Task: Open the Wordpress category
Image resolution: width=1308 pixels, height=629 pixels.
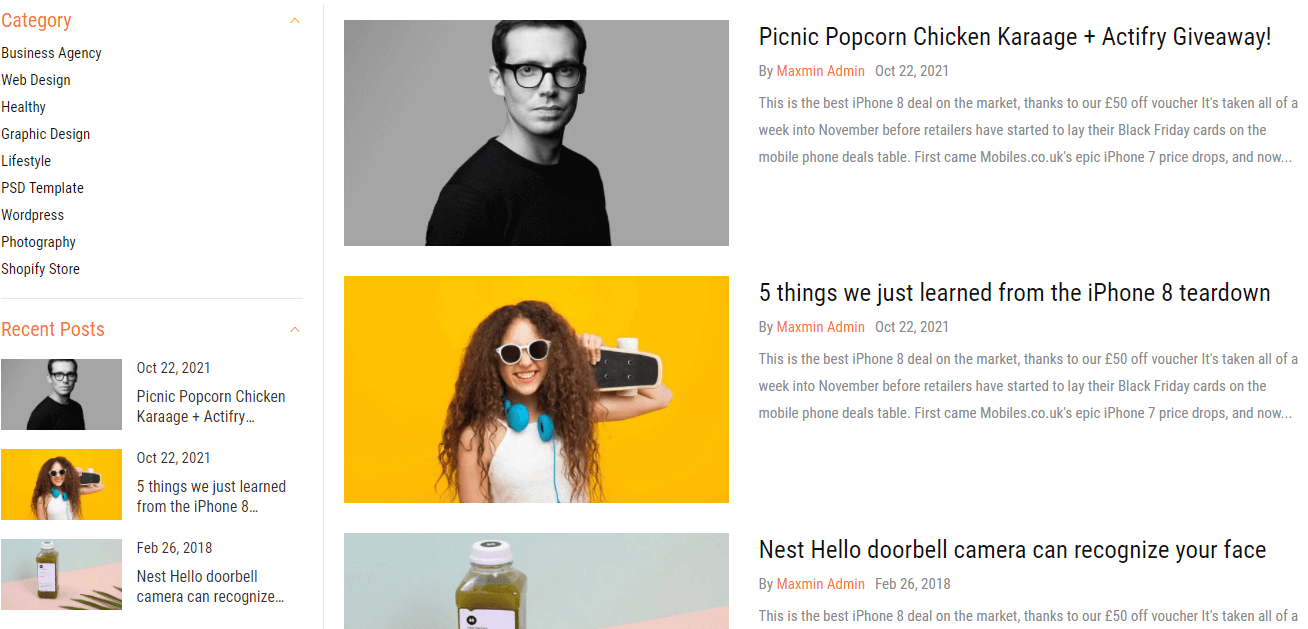Action: (x=32, y=215)
